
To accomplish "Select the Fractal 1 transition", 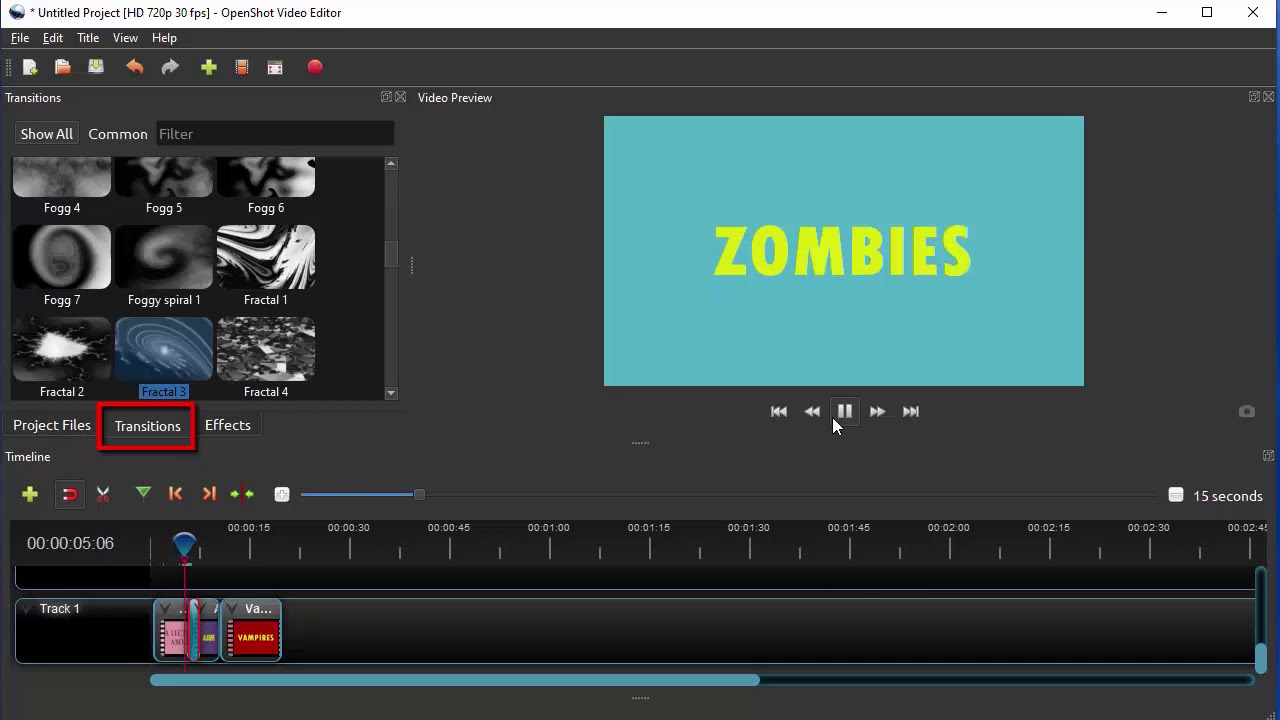I will pyautogui.click(x=266, y=266).
